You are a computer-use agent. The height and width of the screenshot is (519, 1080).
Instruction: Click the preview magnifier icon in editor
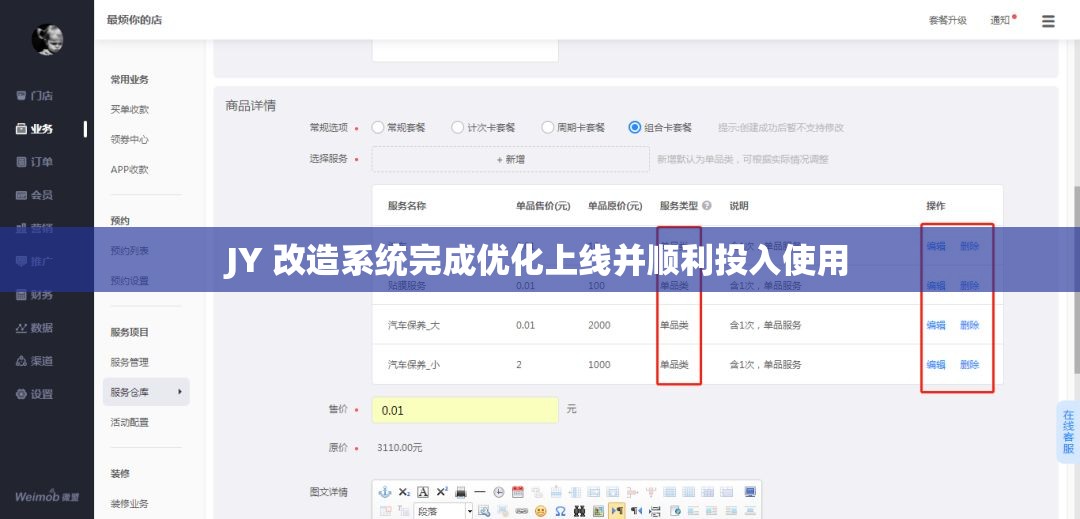click(x=484, y=511)
